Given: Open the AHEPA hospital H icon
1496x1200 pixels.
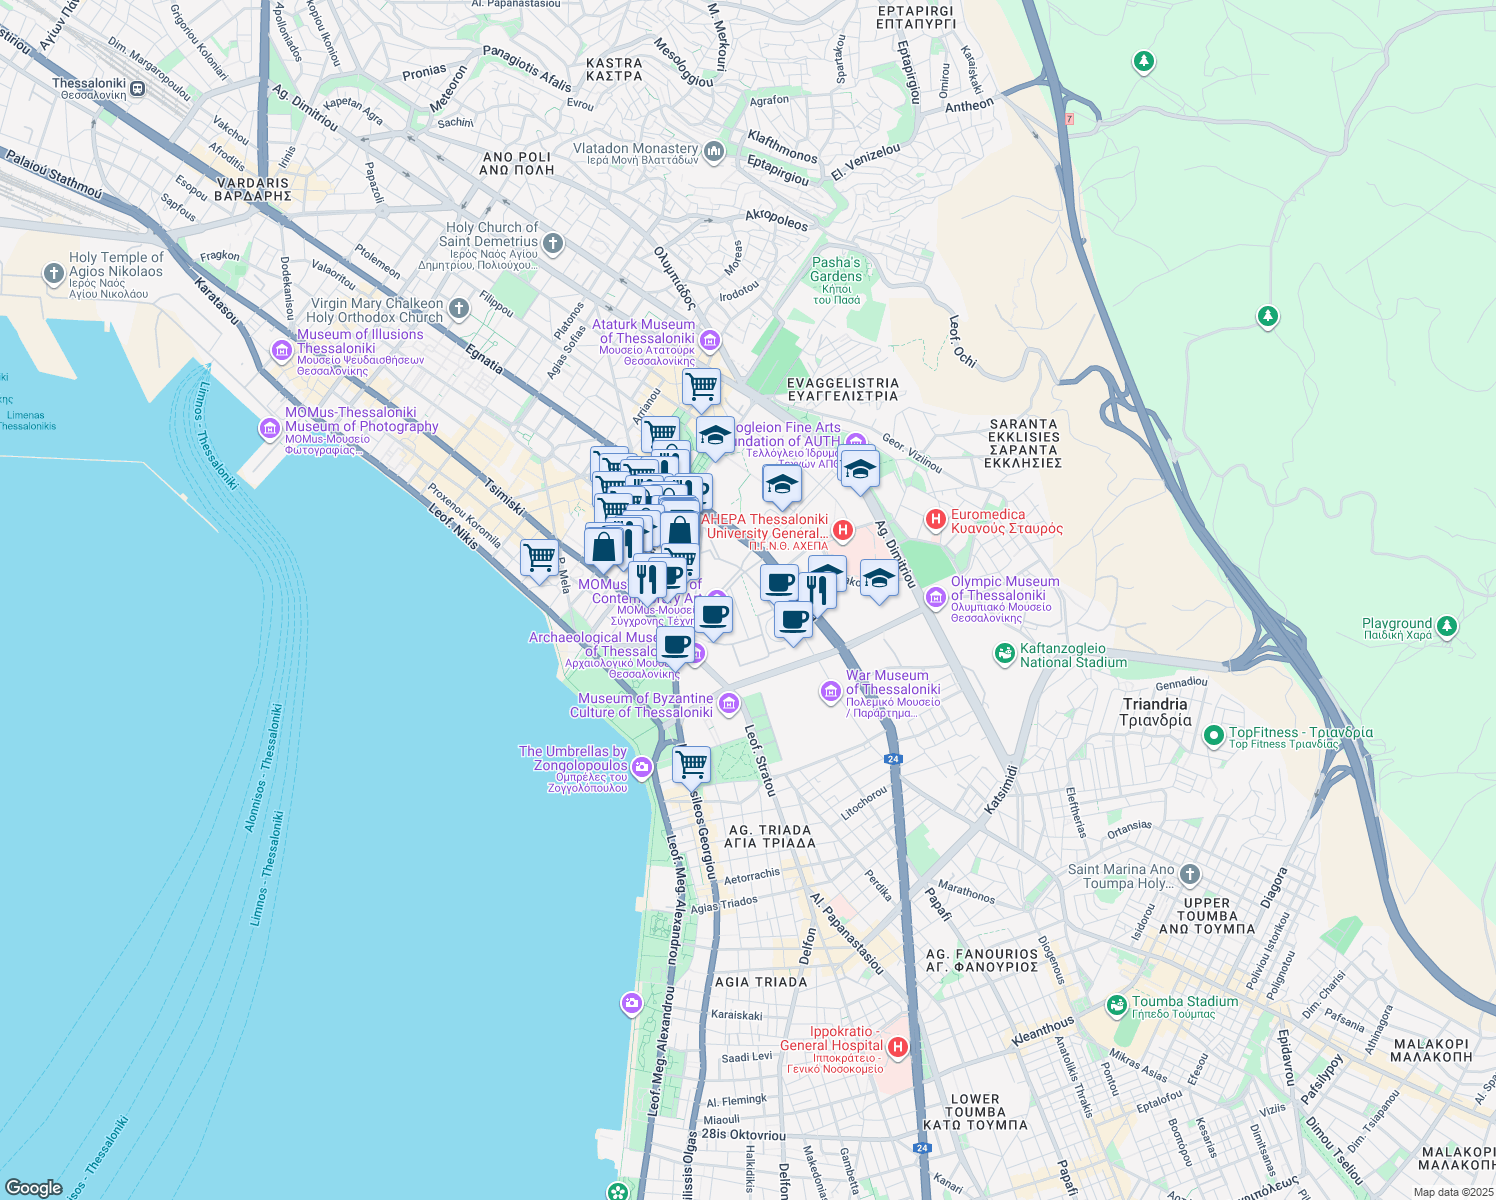Looking at the screenshot, I should click(x=843, y=530).
